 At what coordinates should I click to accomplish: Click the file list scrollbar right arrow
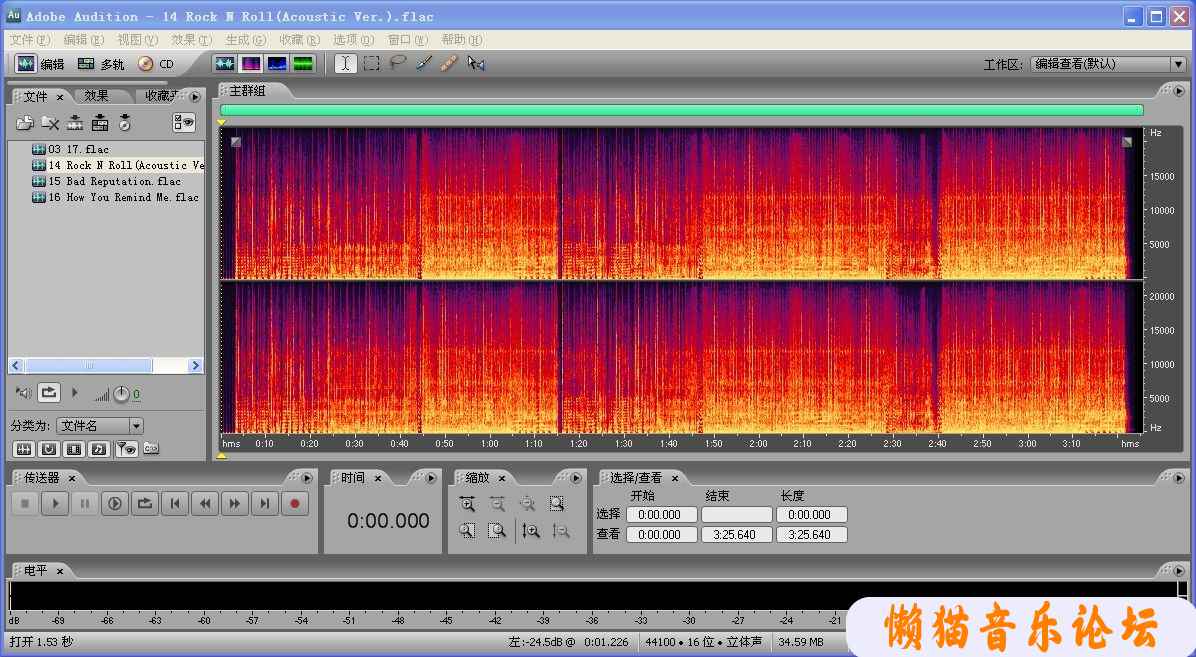click(x=195, y=366)
